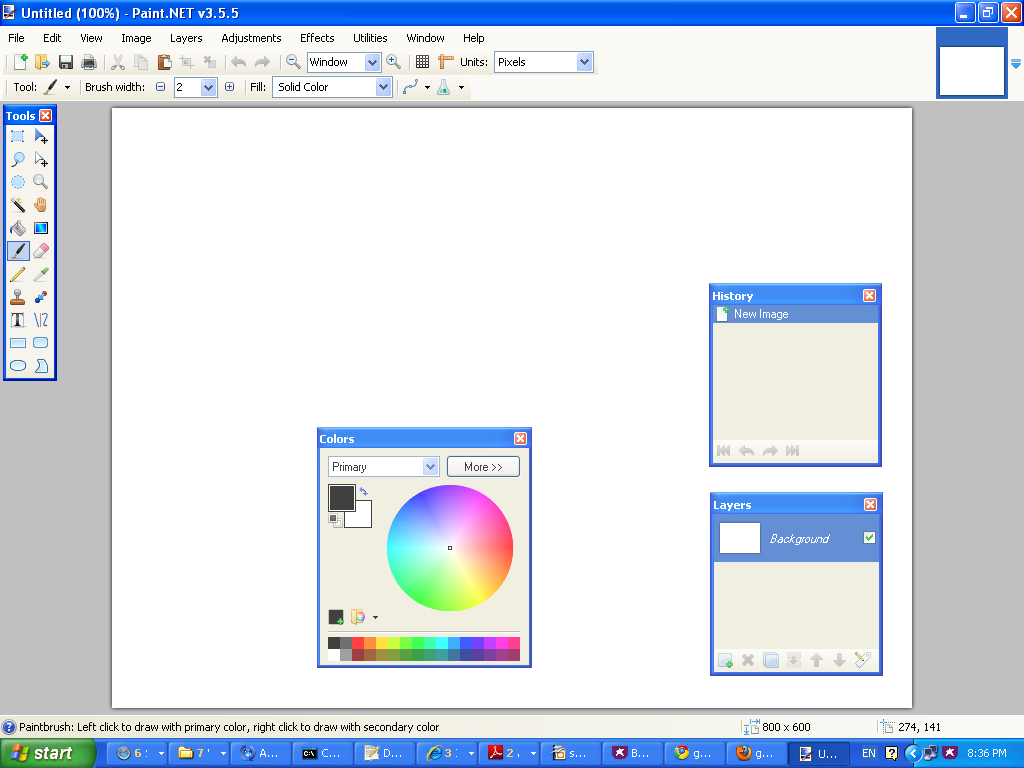1024x768 pixels.
Task: Click the Windows start button
Action: pyautogui.click(x=47, y=753)
